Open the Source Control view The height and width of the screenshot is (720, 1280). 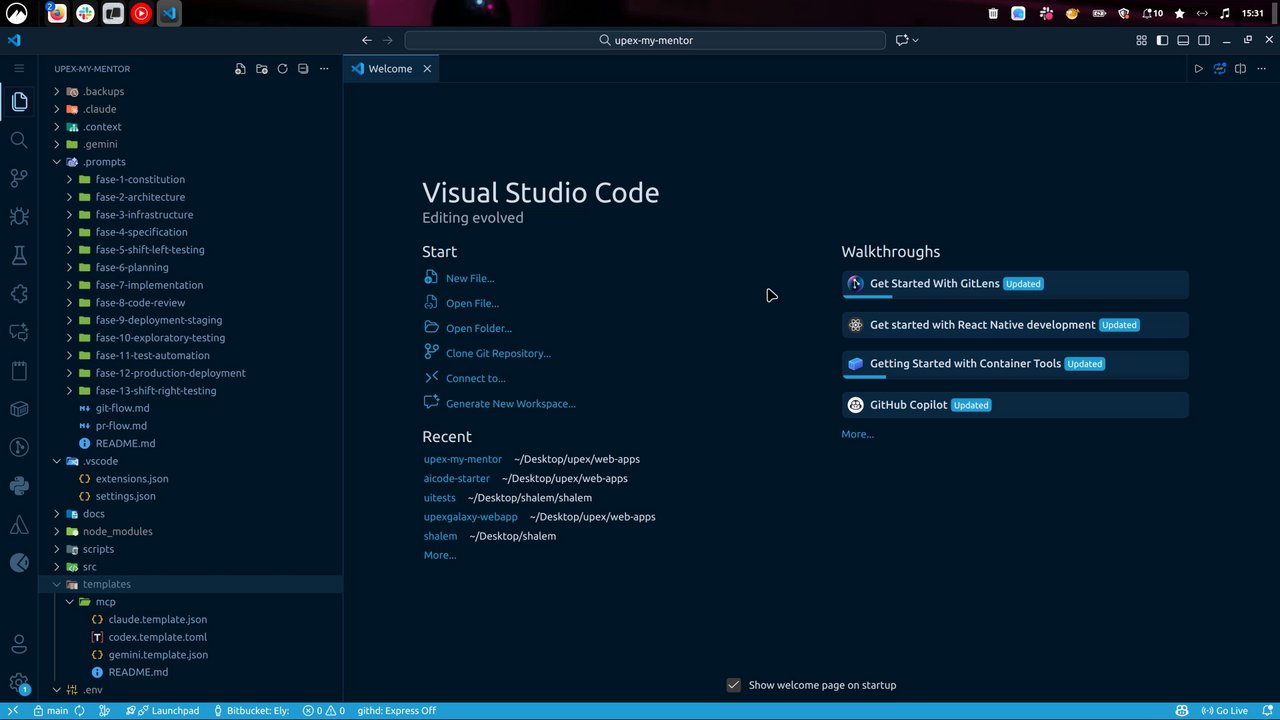click(19, 178)
